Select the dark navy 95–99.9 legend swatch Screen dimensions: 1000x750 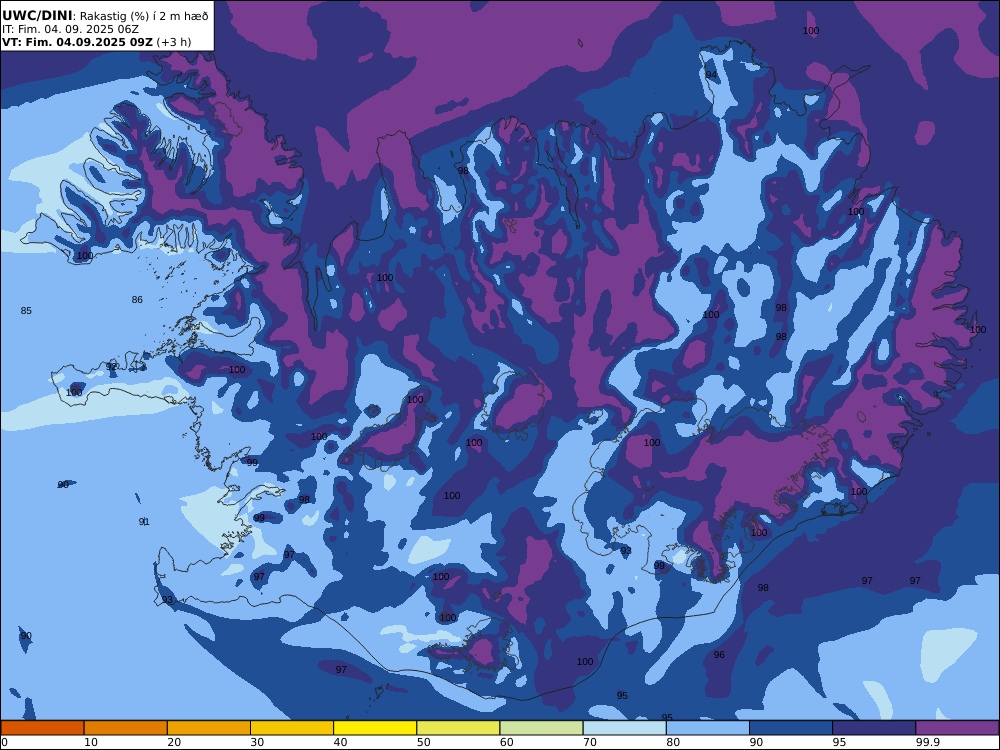874,728
